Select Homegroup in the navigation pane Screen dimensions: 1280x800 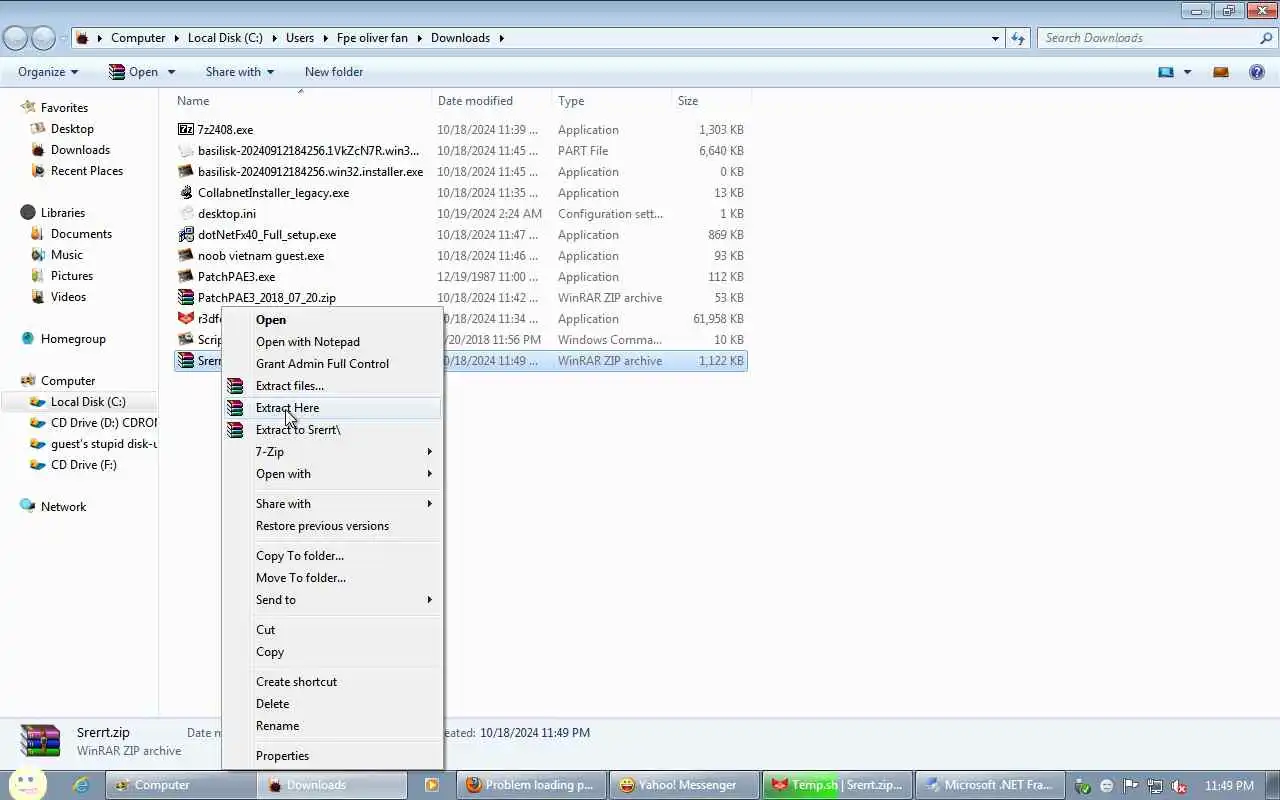[73, 339]
